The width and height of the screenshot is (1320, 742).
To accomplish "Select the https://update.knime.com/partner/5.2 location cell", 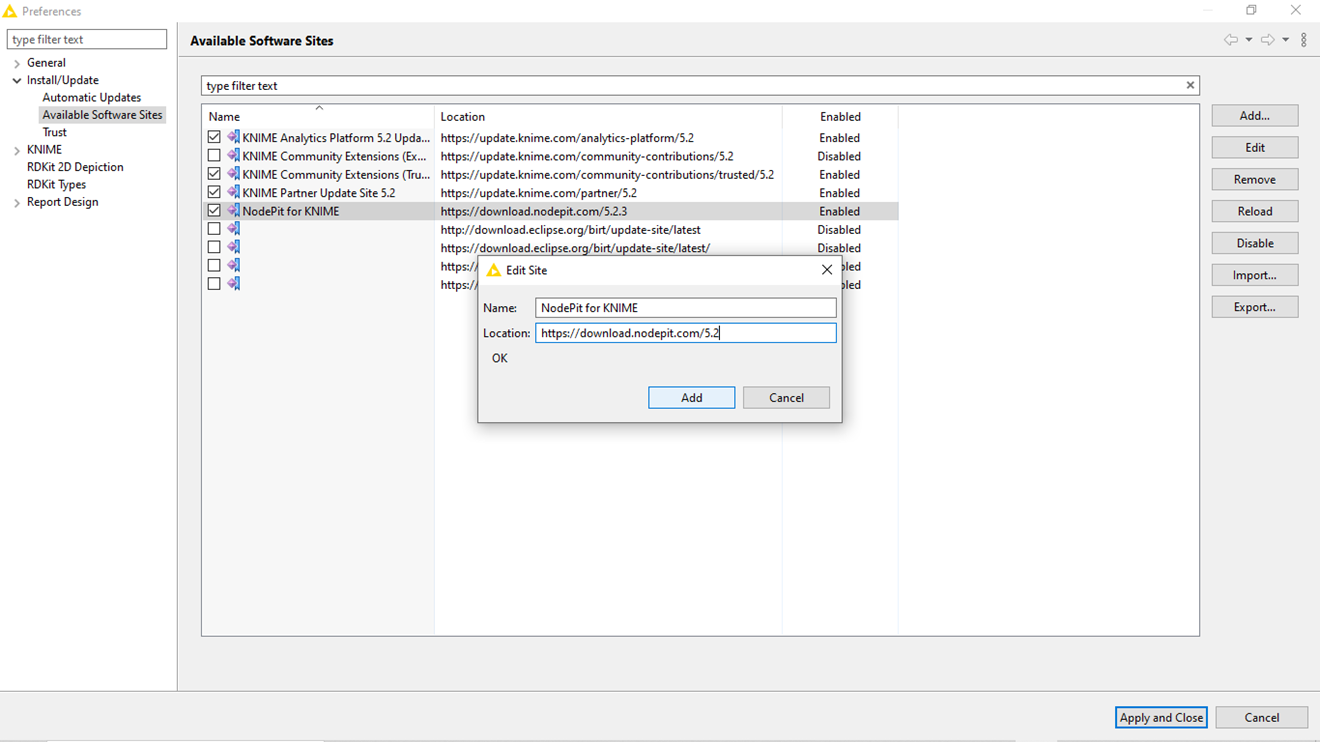I will click(538, 192).
